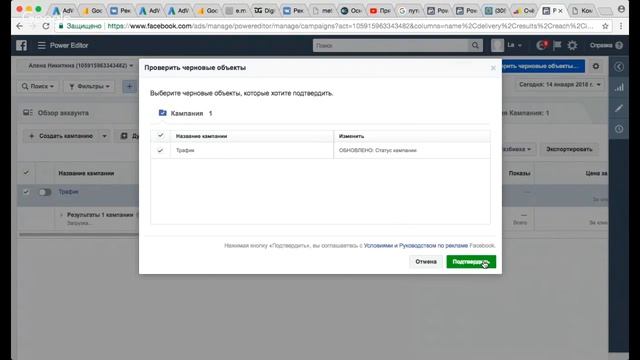Open the ad account selector dropdown

point(80,66)
